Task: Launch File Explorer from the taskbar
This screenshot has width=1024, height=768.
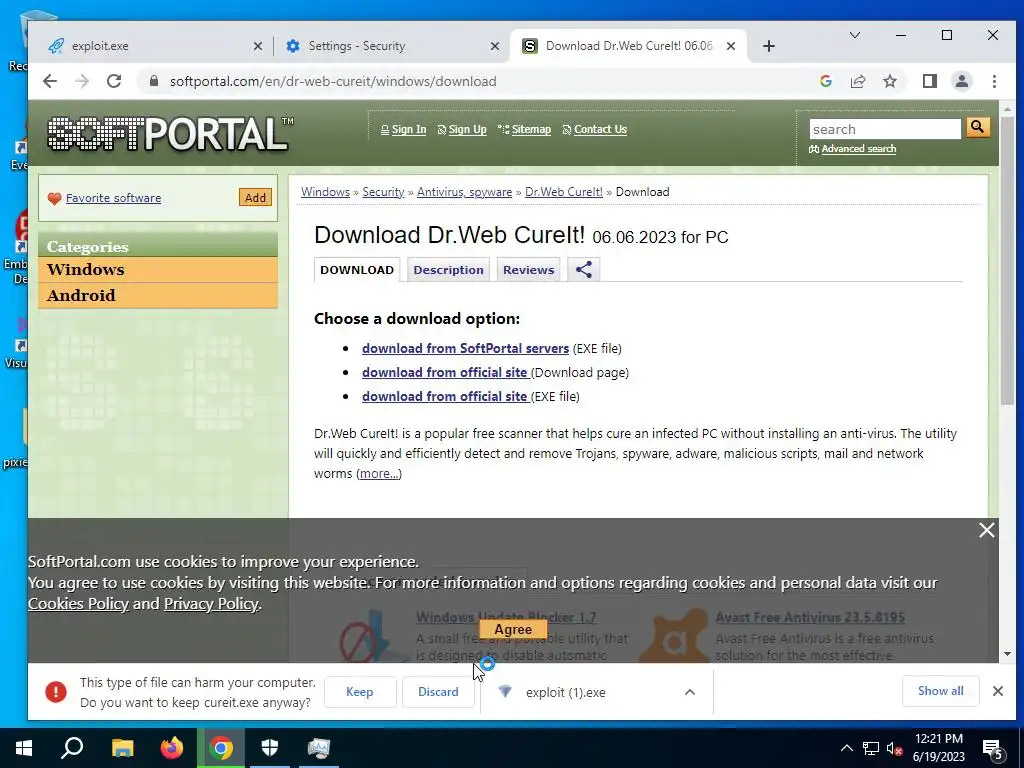Action: tap(122, 748)
